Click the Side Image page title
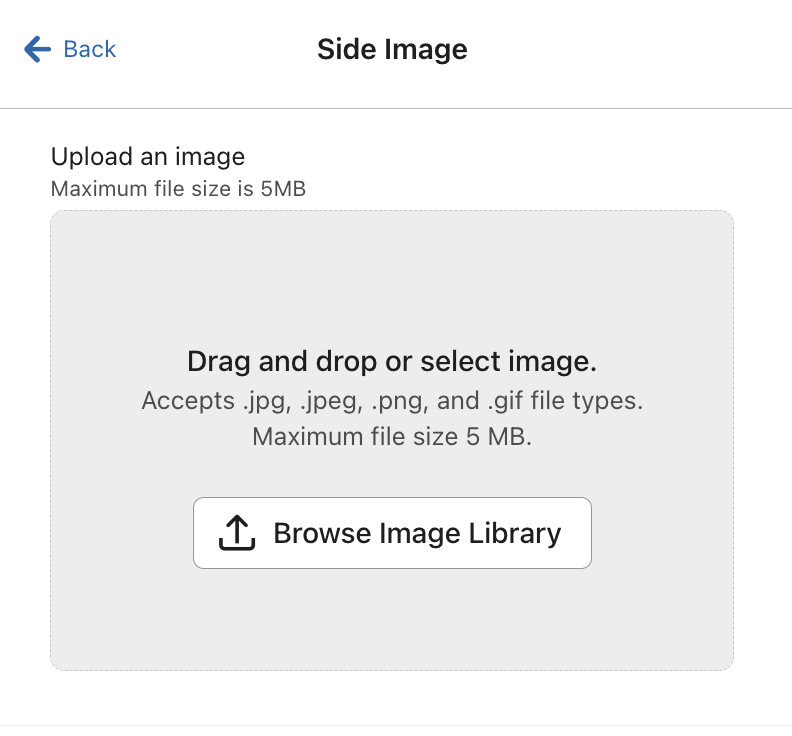This screenshot has height=736, width=792. [x=392, y=49]
